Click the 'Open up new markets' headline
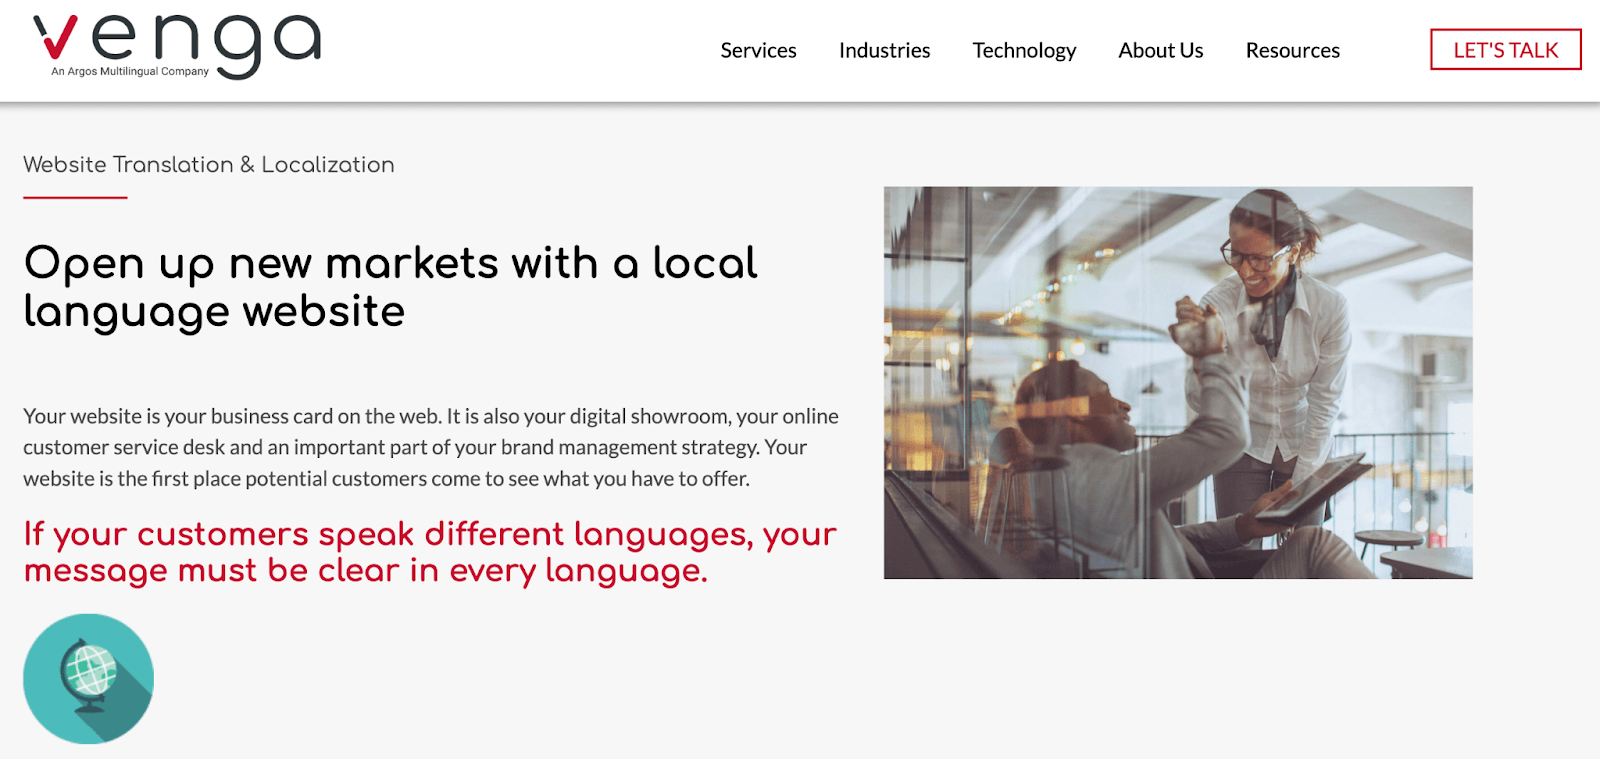 (x=390, y=287)
